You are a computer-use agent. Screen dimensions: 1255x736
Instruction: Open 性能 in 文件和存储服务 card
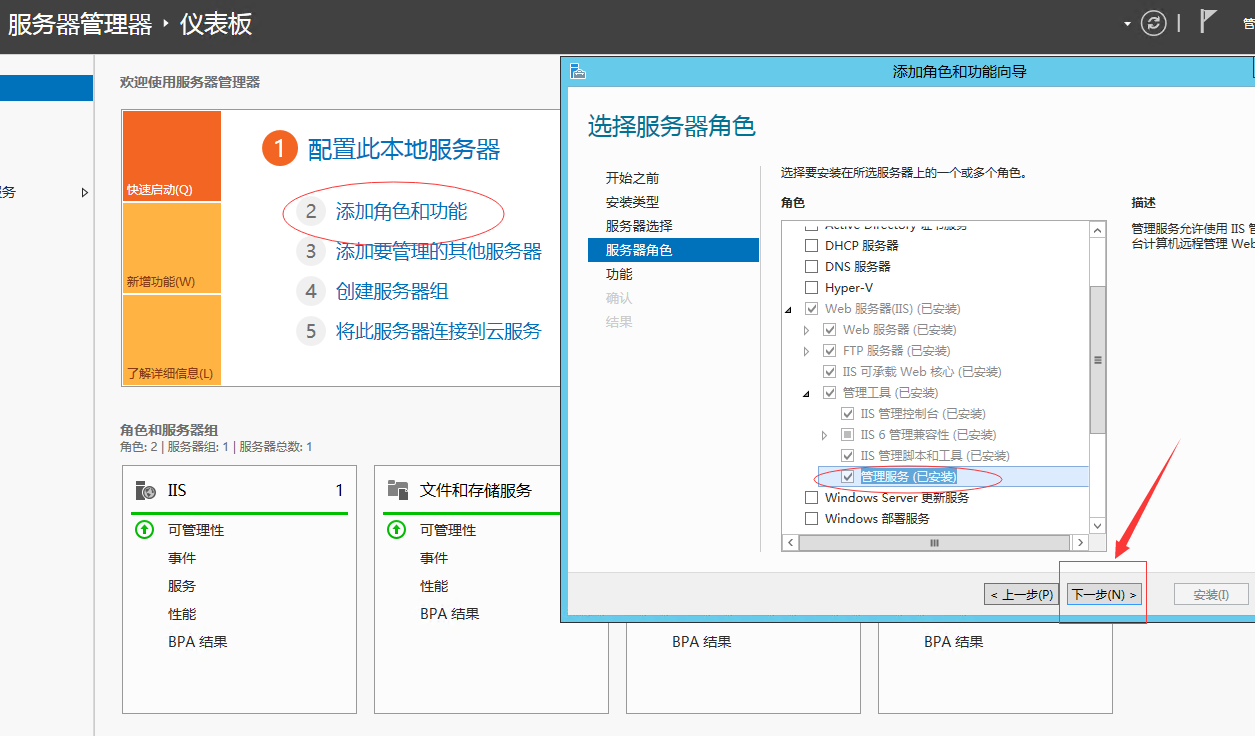434,586
